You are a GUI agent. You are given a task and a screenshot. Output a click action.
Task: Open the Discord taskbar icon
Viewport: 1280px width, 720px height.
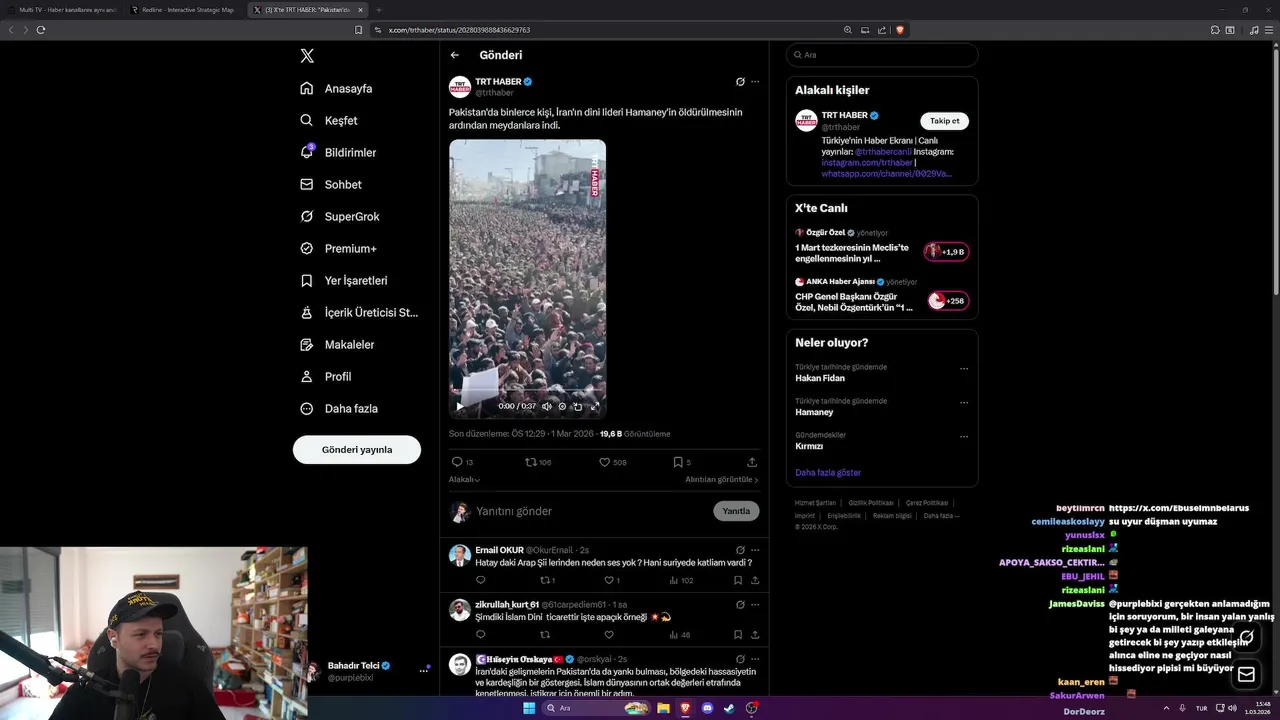click(x=707, y=708)
